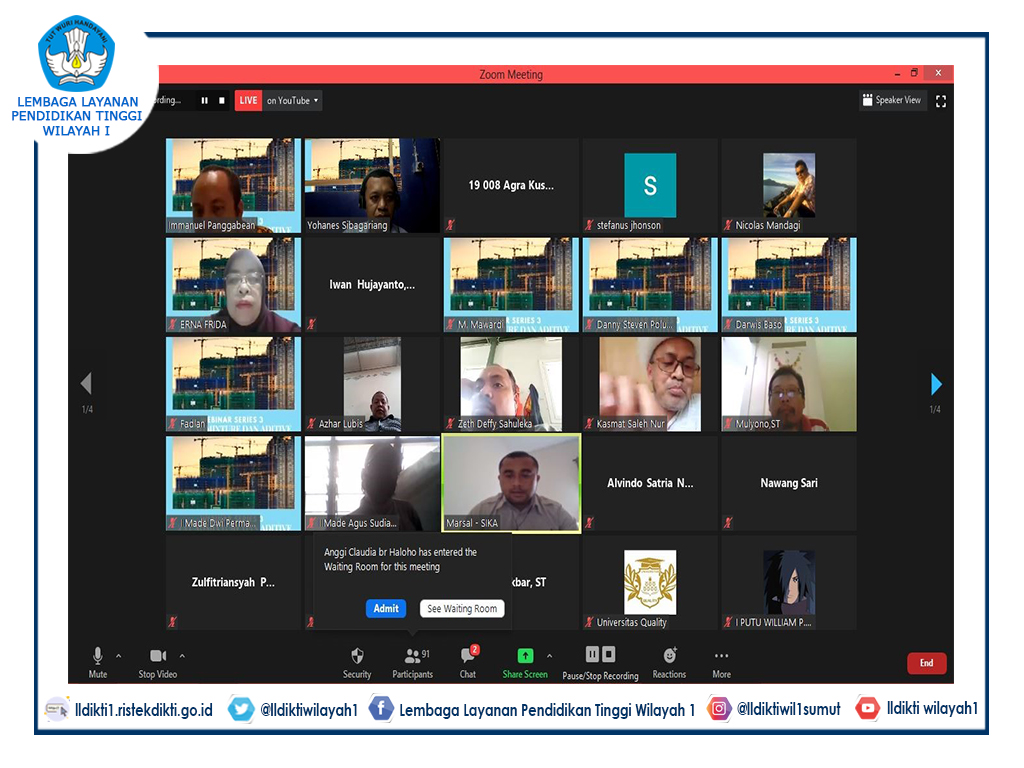Click the Zoom Meeting title bar text
This screenshot has width=1024, height=768.
(x=511, y=74)
